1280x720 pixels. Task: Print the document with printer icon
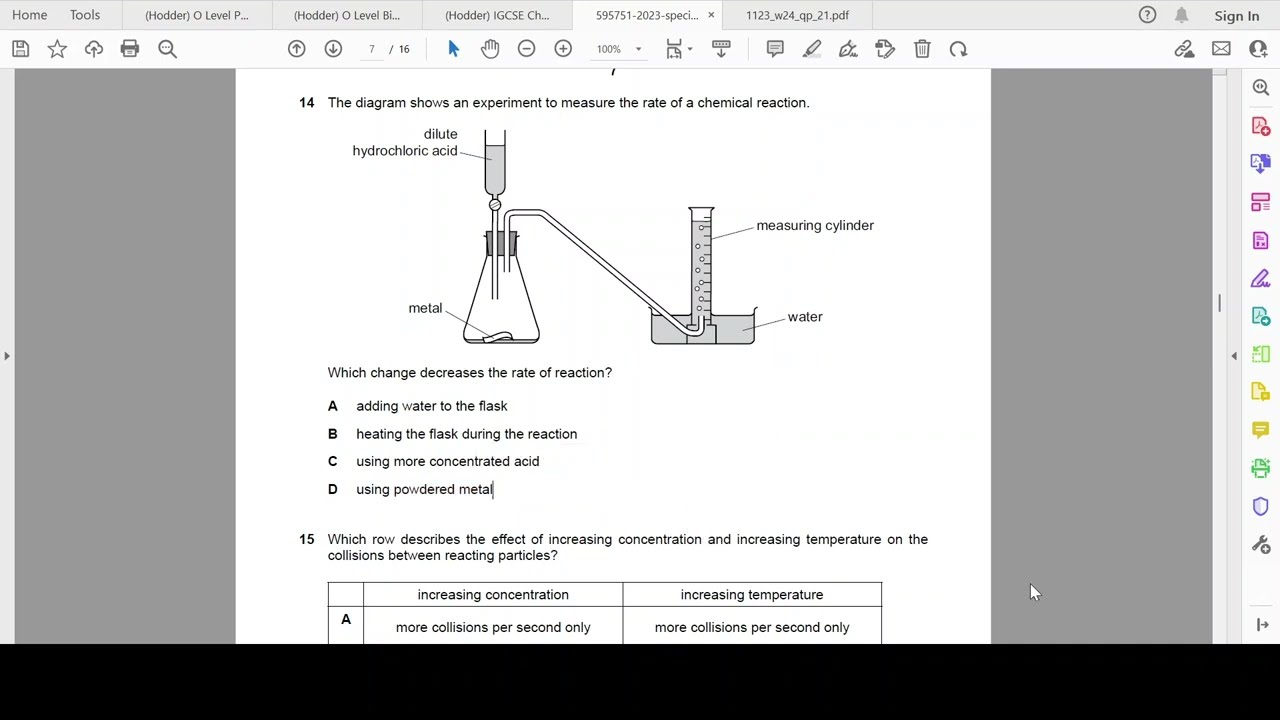click(130, 49)
